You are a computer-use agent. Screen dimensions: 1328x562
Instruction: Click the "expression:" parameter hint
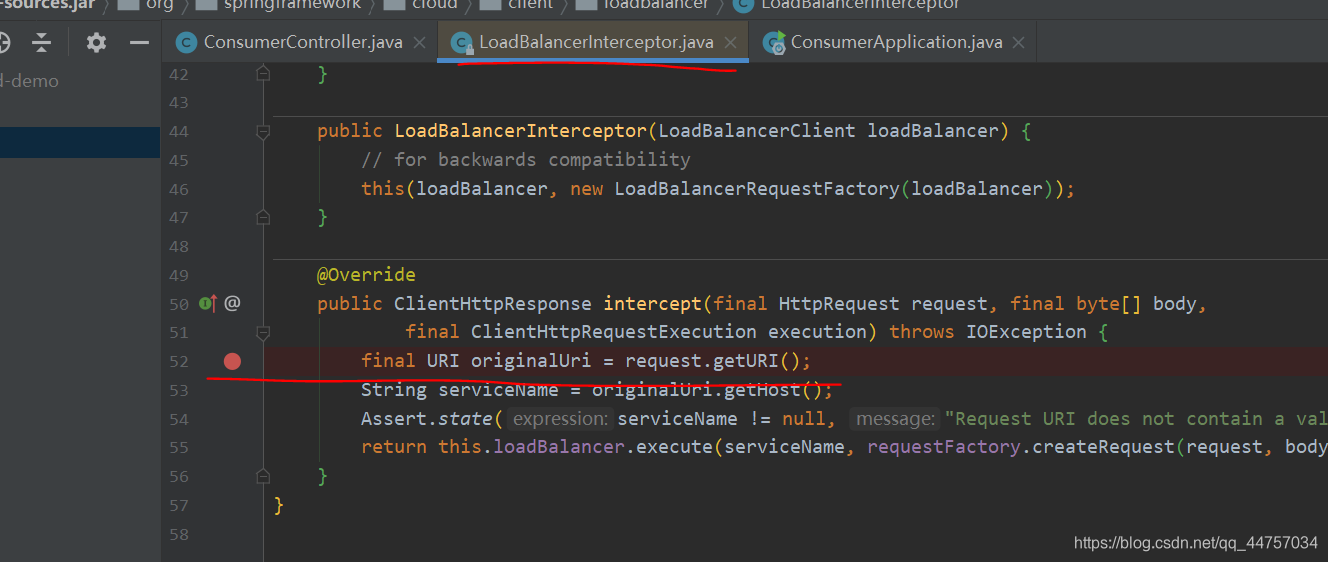click(x=560, y=419)
